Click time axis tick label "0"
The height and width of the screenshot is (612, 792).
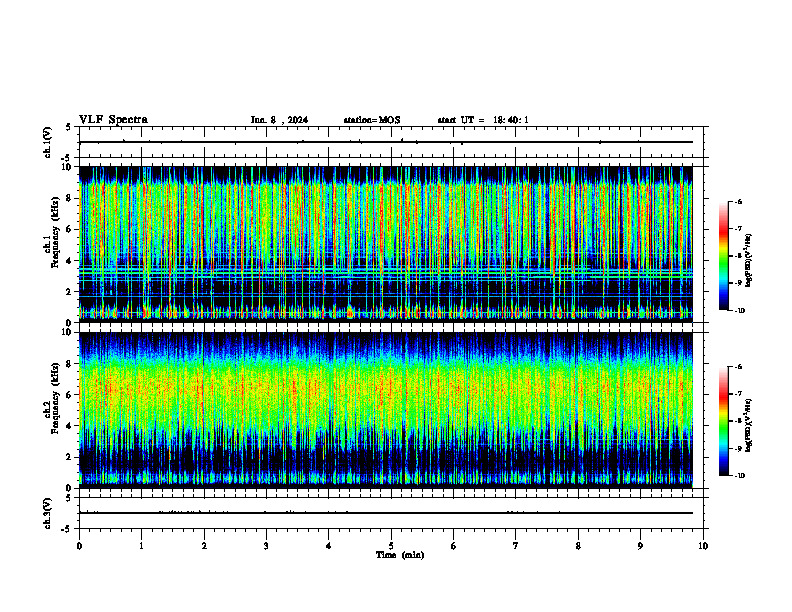[79, 546]
